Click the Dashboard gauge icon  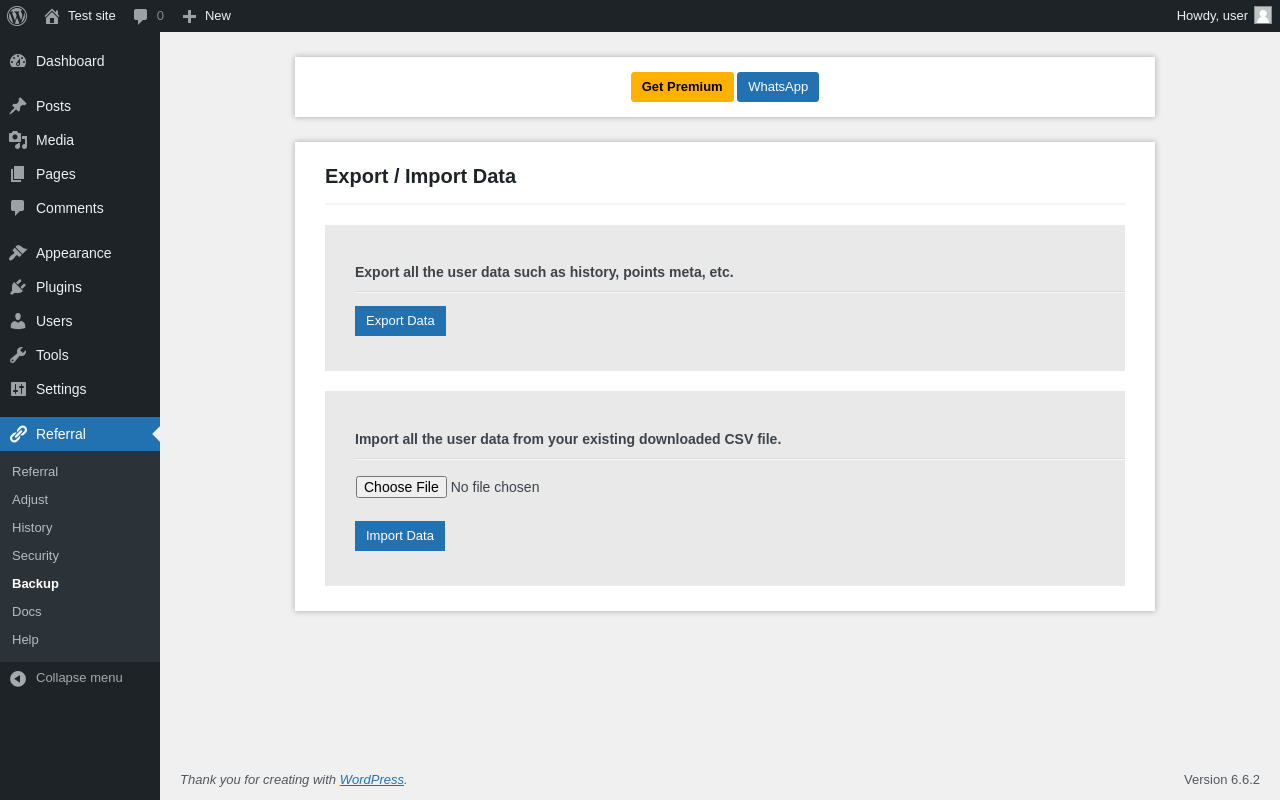18,61
